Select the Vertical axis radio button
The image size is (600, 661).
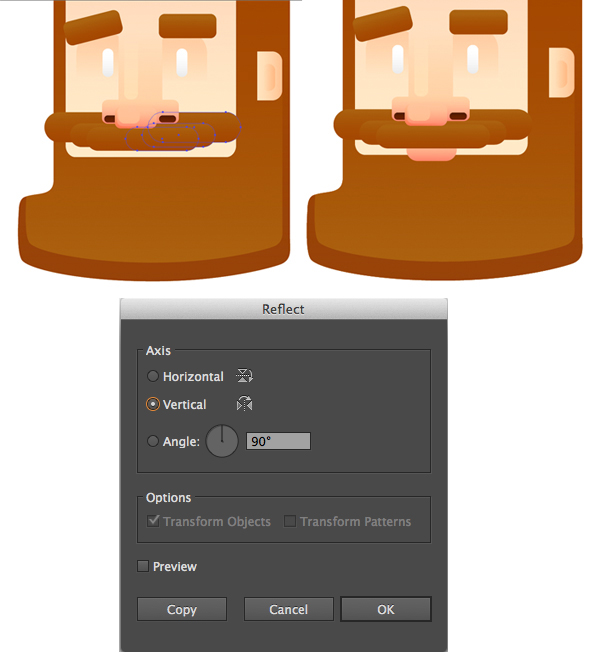(x=153, y=404)
